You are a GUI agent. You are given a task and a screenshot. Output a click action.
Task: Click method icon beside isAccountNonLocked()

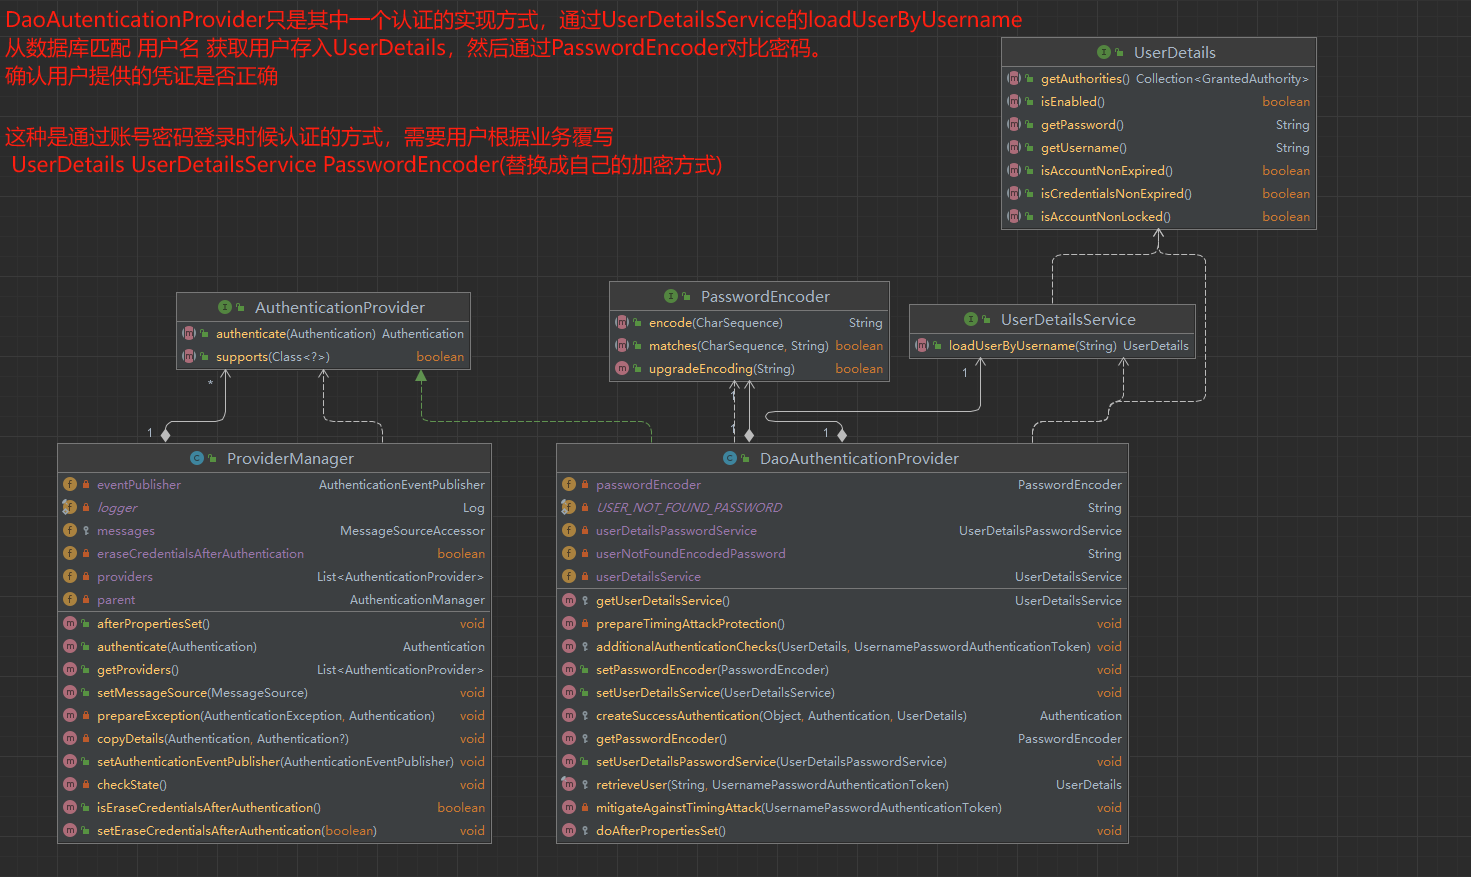click(1014, 216)
